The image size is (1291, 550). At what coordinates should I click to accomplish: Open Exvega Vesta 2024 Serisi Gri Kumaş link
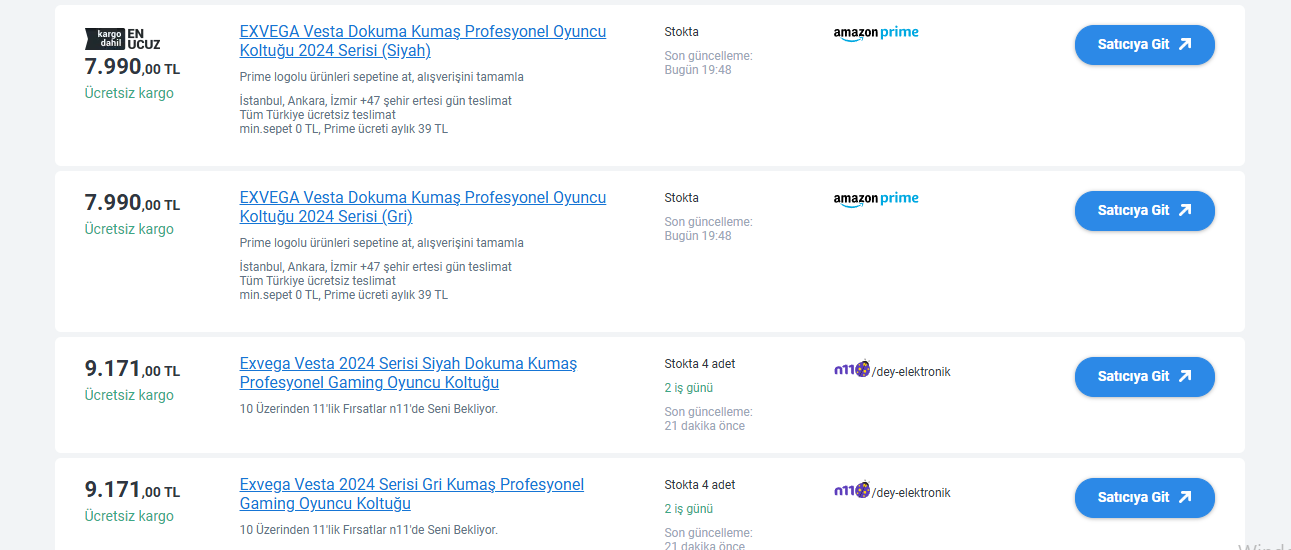point(412,494)
